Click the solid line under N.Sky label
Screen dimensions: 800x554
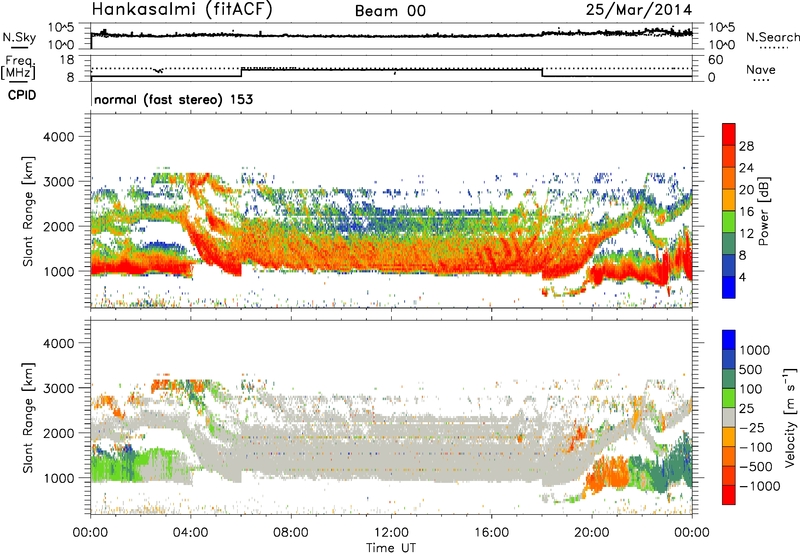20,47
